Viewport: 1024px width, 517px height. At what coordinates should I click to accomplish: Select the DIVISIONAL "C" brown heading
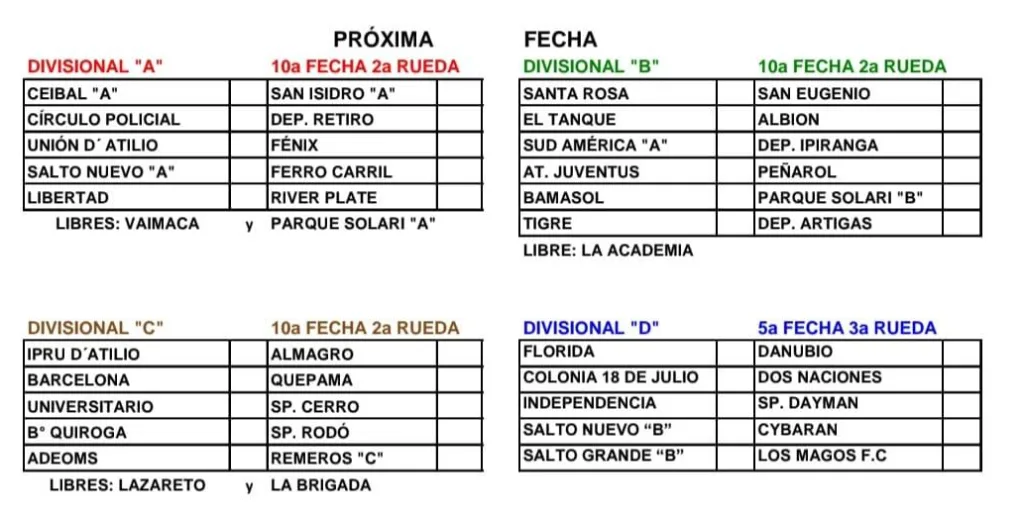(95, 328)
